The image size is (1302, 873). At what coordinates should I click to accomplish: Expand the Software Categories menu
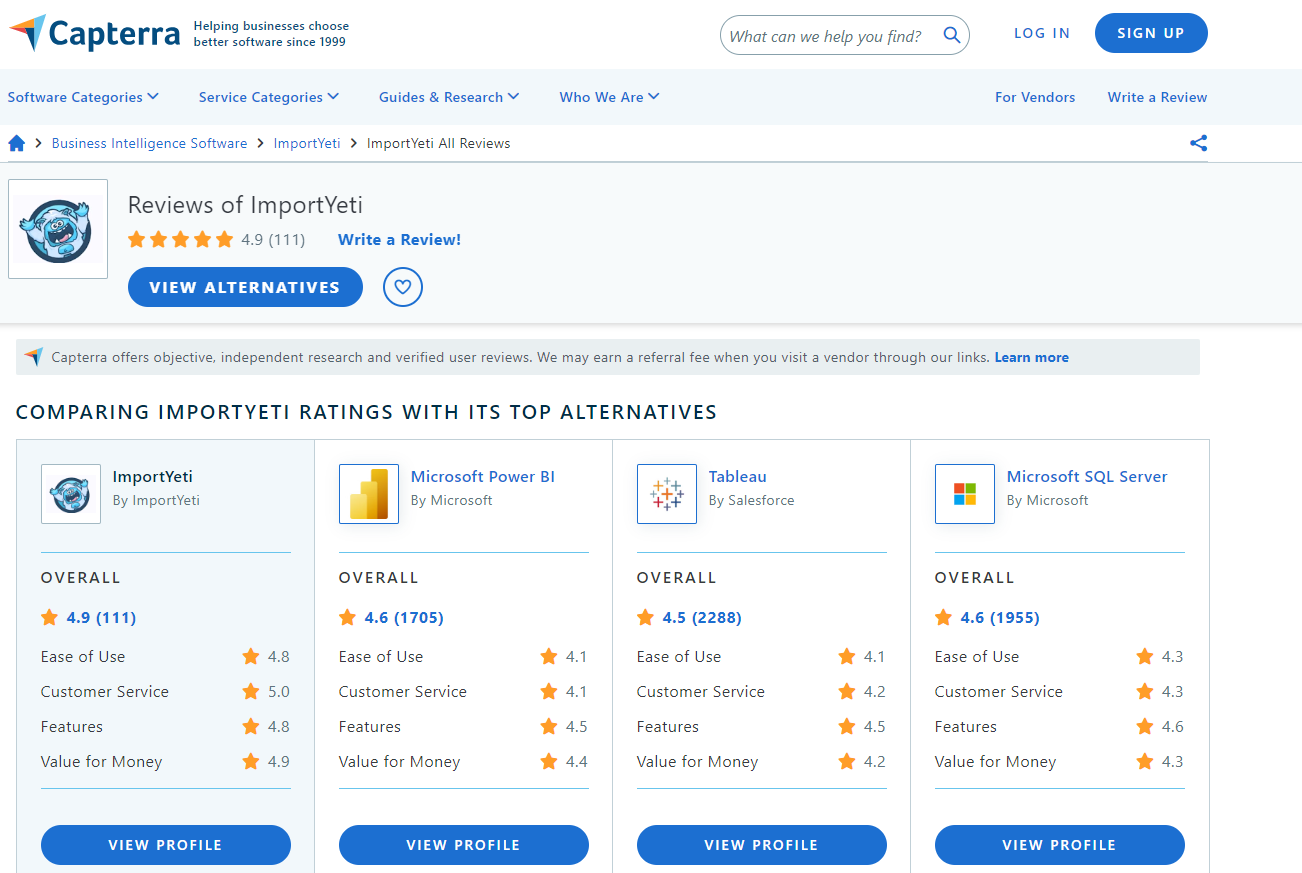[x=83, y=97]
